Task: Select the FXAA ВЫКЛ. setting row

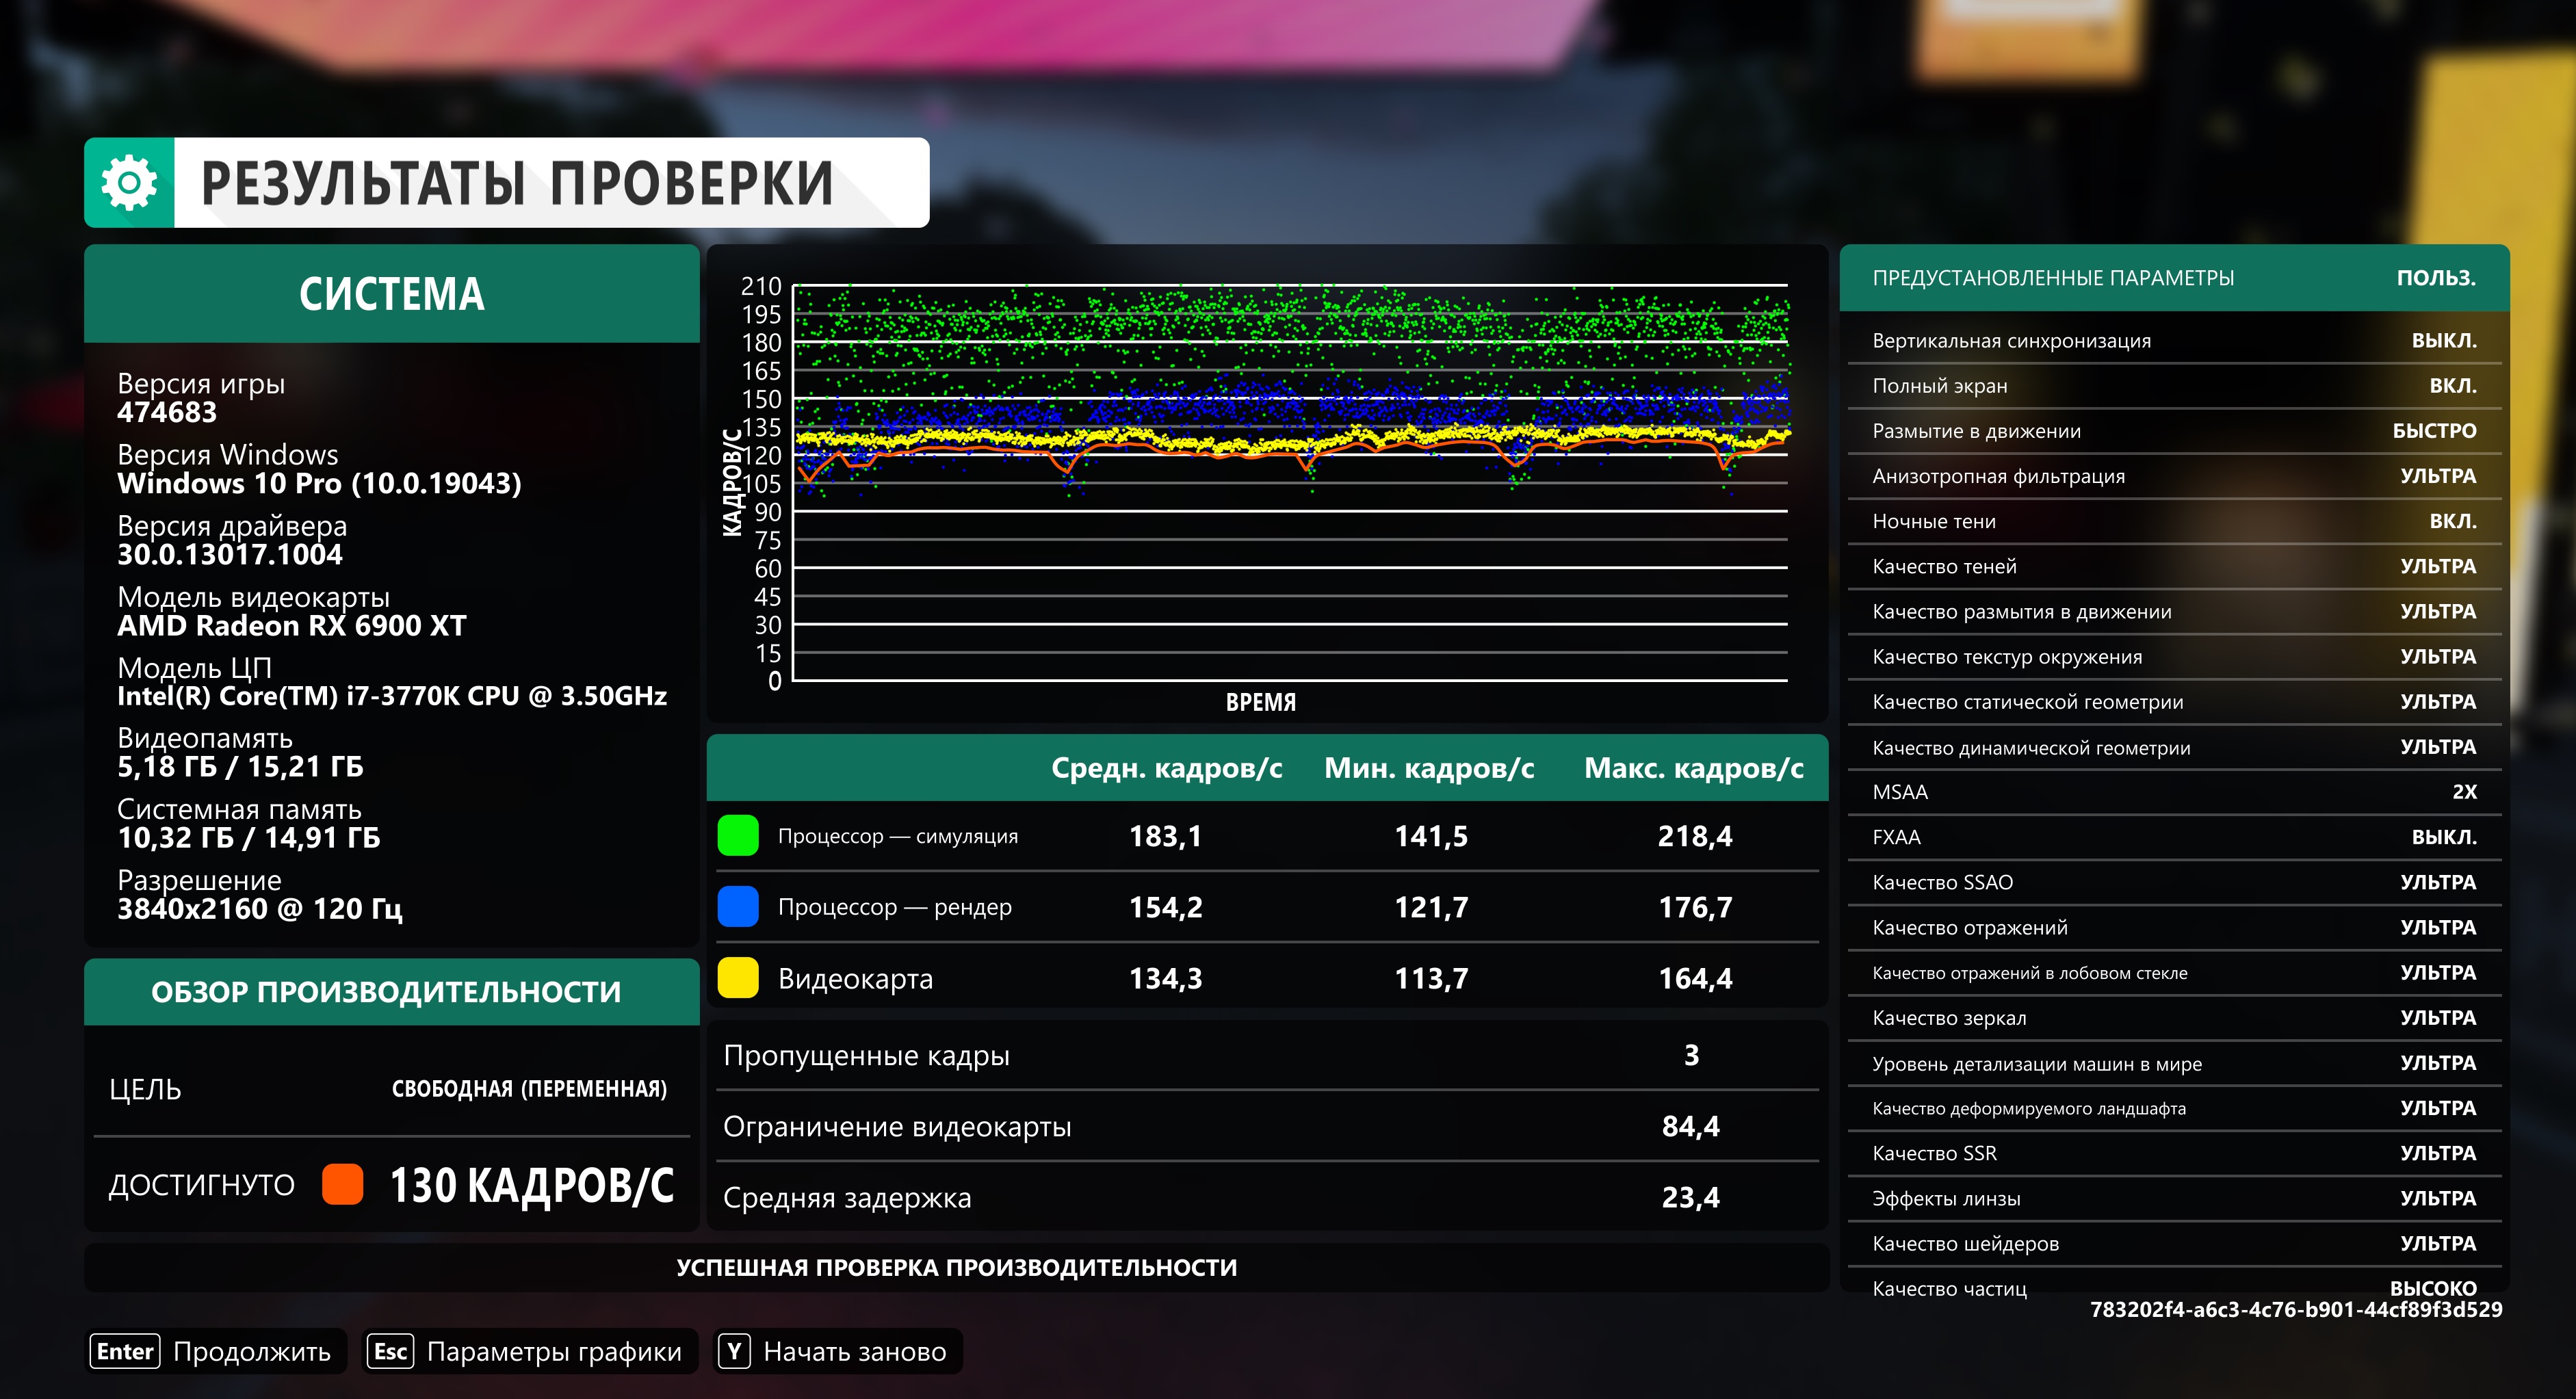Action: 2173,837
